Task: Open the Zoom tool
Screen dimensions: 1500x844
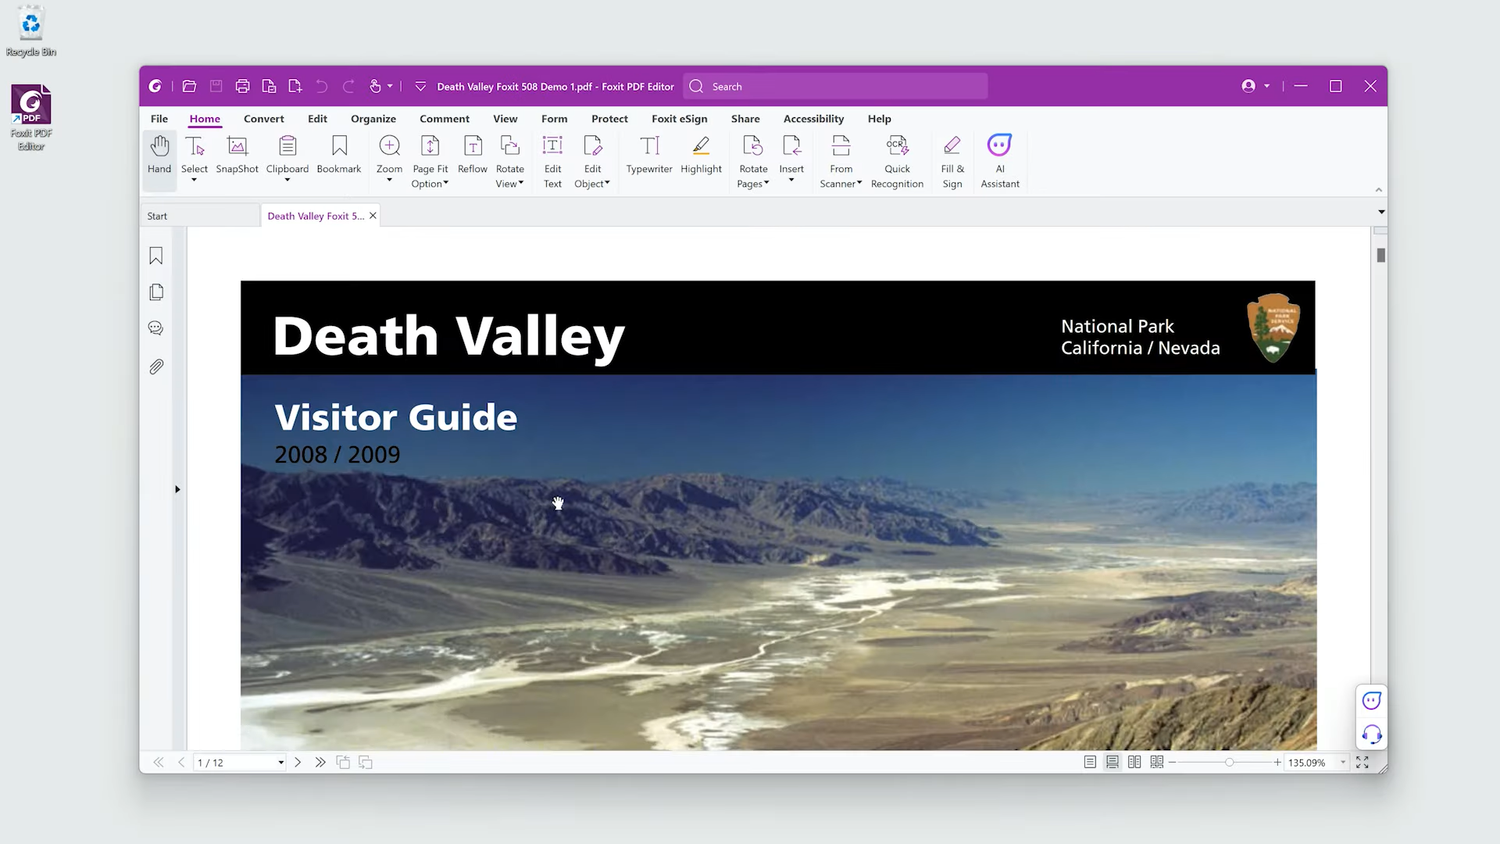Action: point(390,153)
